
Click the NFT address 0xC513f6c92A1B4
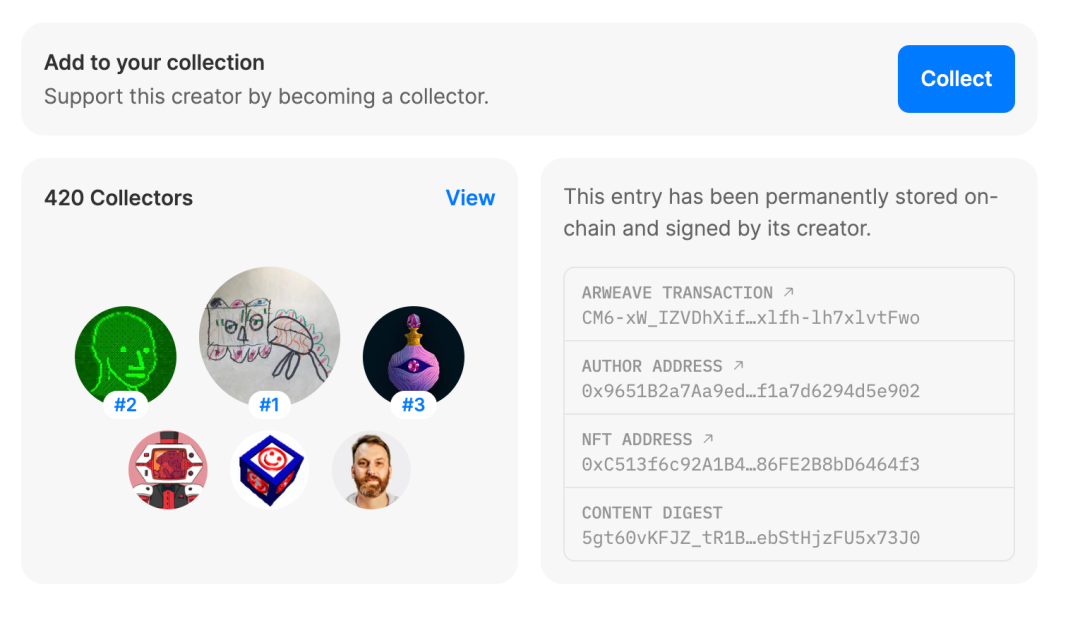click(750, 464)
